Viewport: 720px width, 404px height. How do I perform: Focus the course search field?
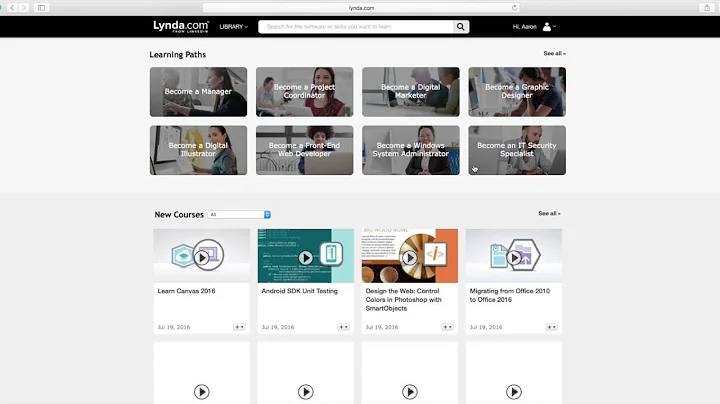[356, 27]
